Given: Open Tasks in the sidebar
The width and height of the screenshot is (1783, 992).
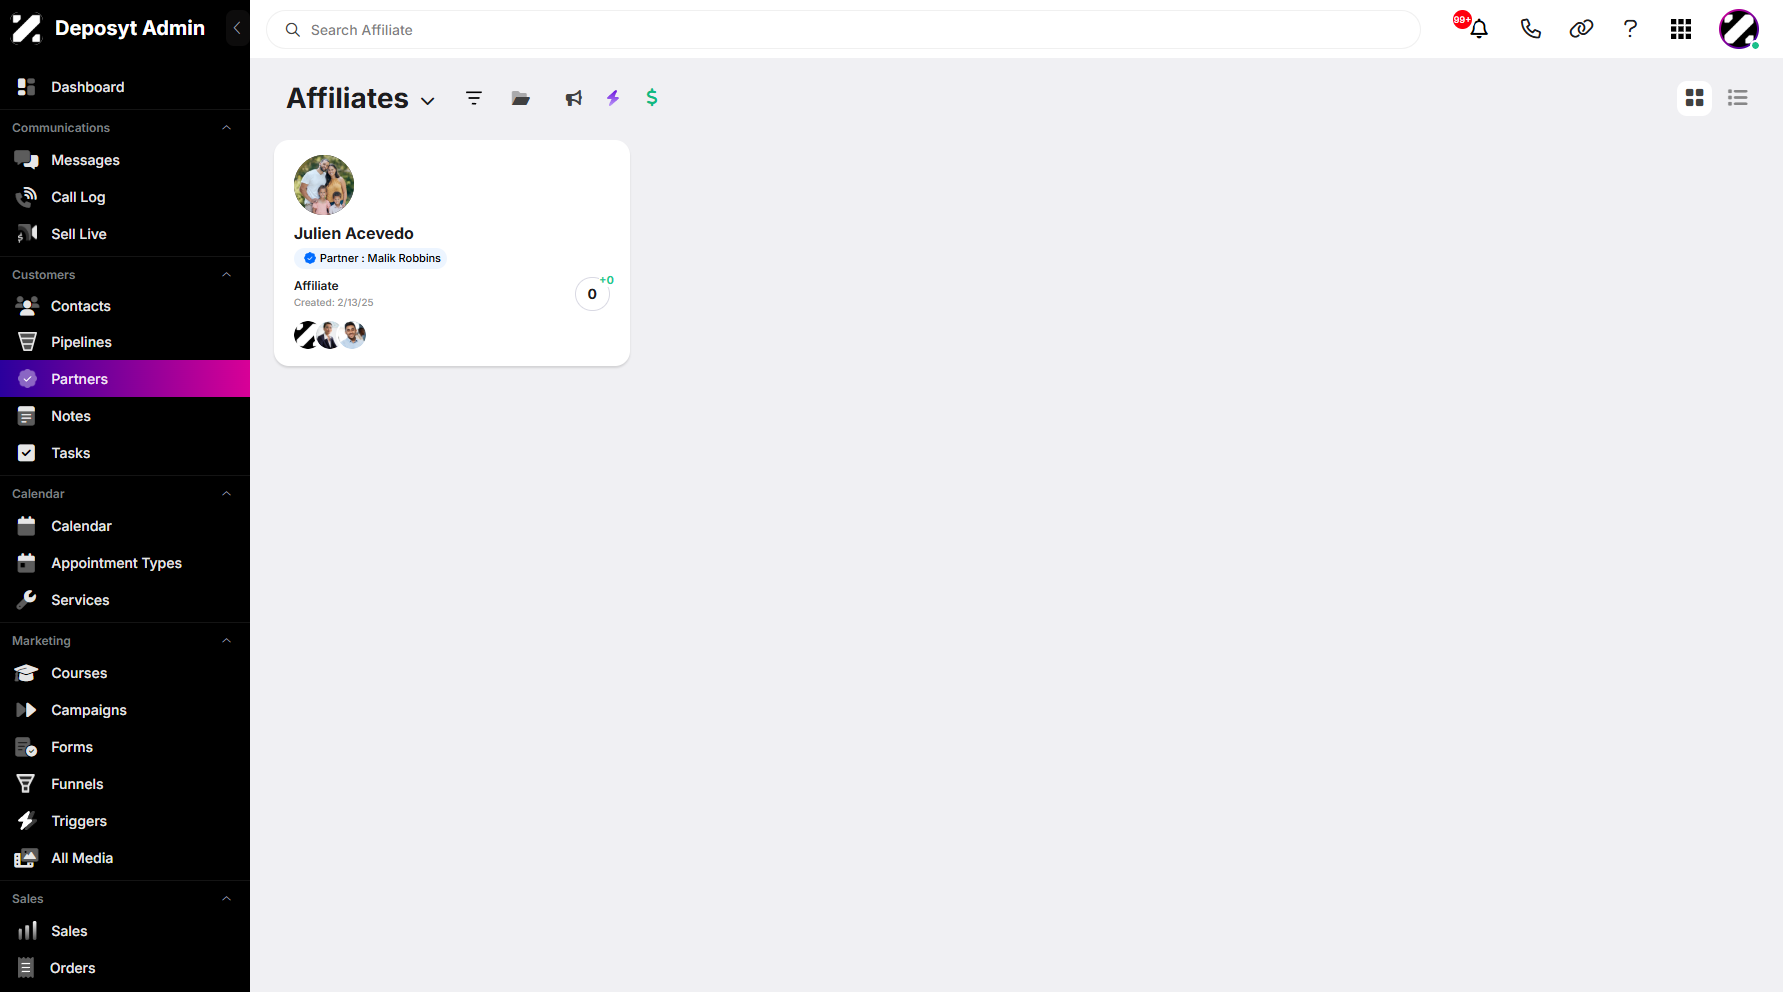Looking at the screenshot, I should [125, 453].
